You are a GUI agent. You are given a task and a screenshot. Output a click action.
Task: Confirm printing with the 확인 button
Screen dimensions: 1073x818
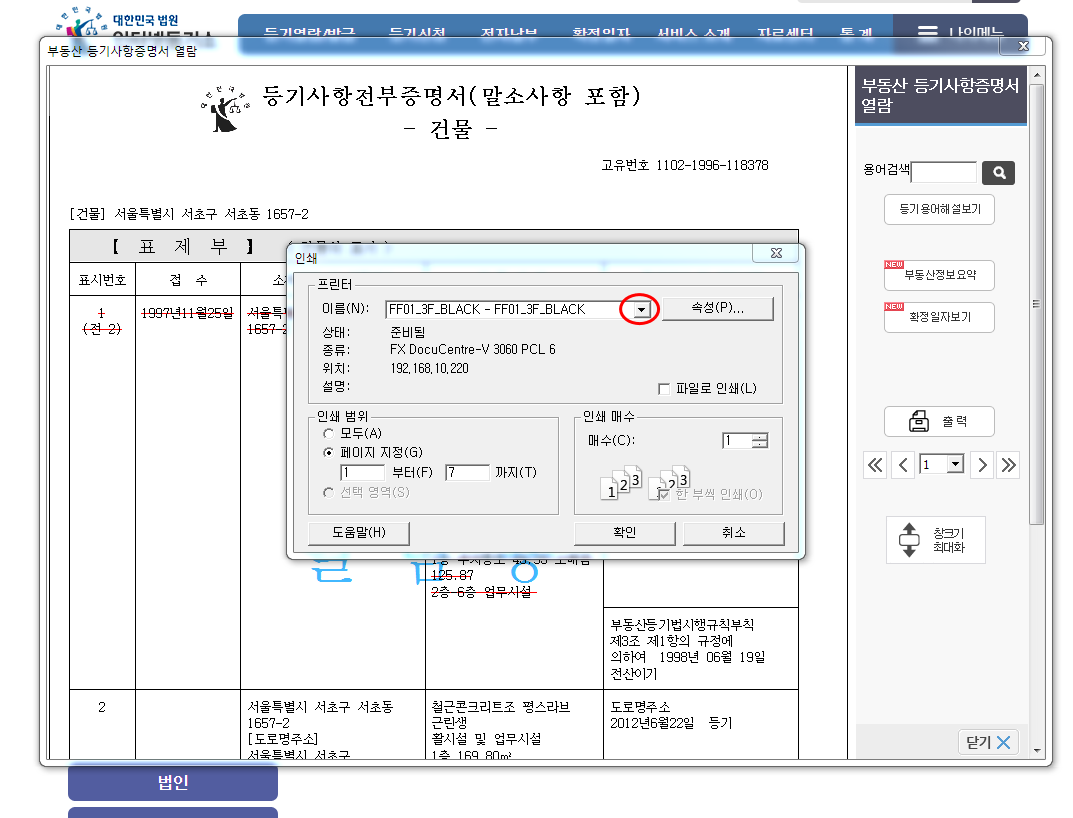tap(624, 533)
